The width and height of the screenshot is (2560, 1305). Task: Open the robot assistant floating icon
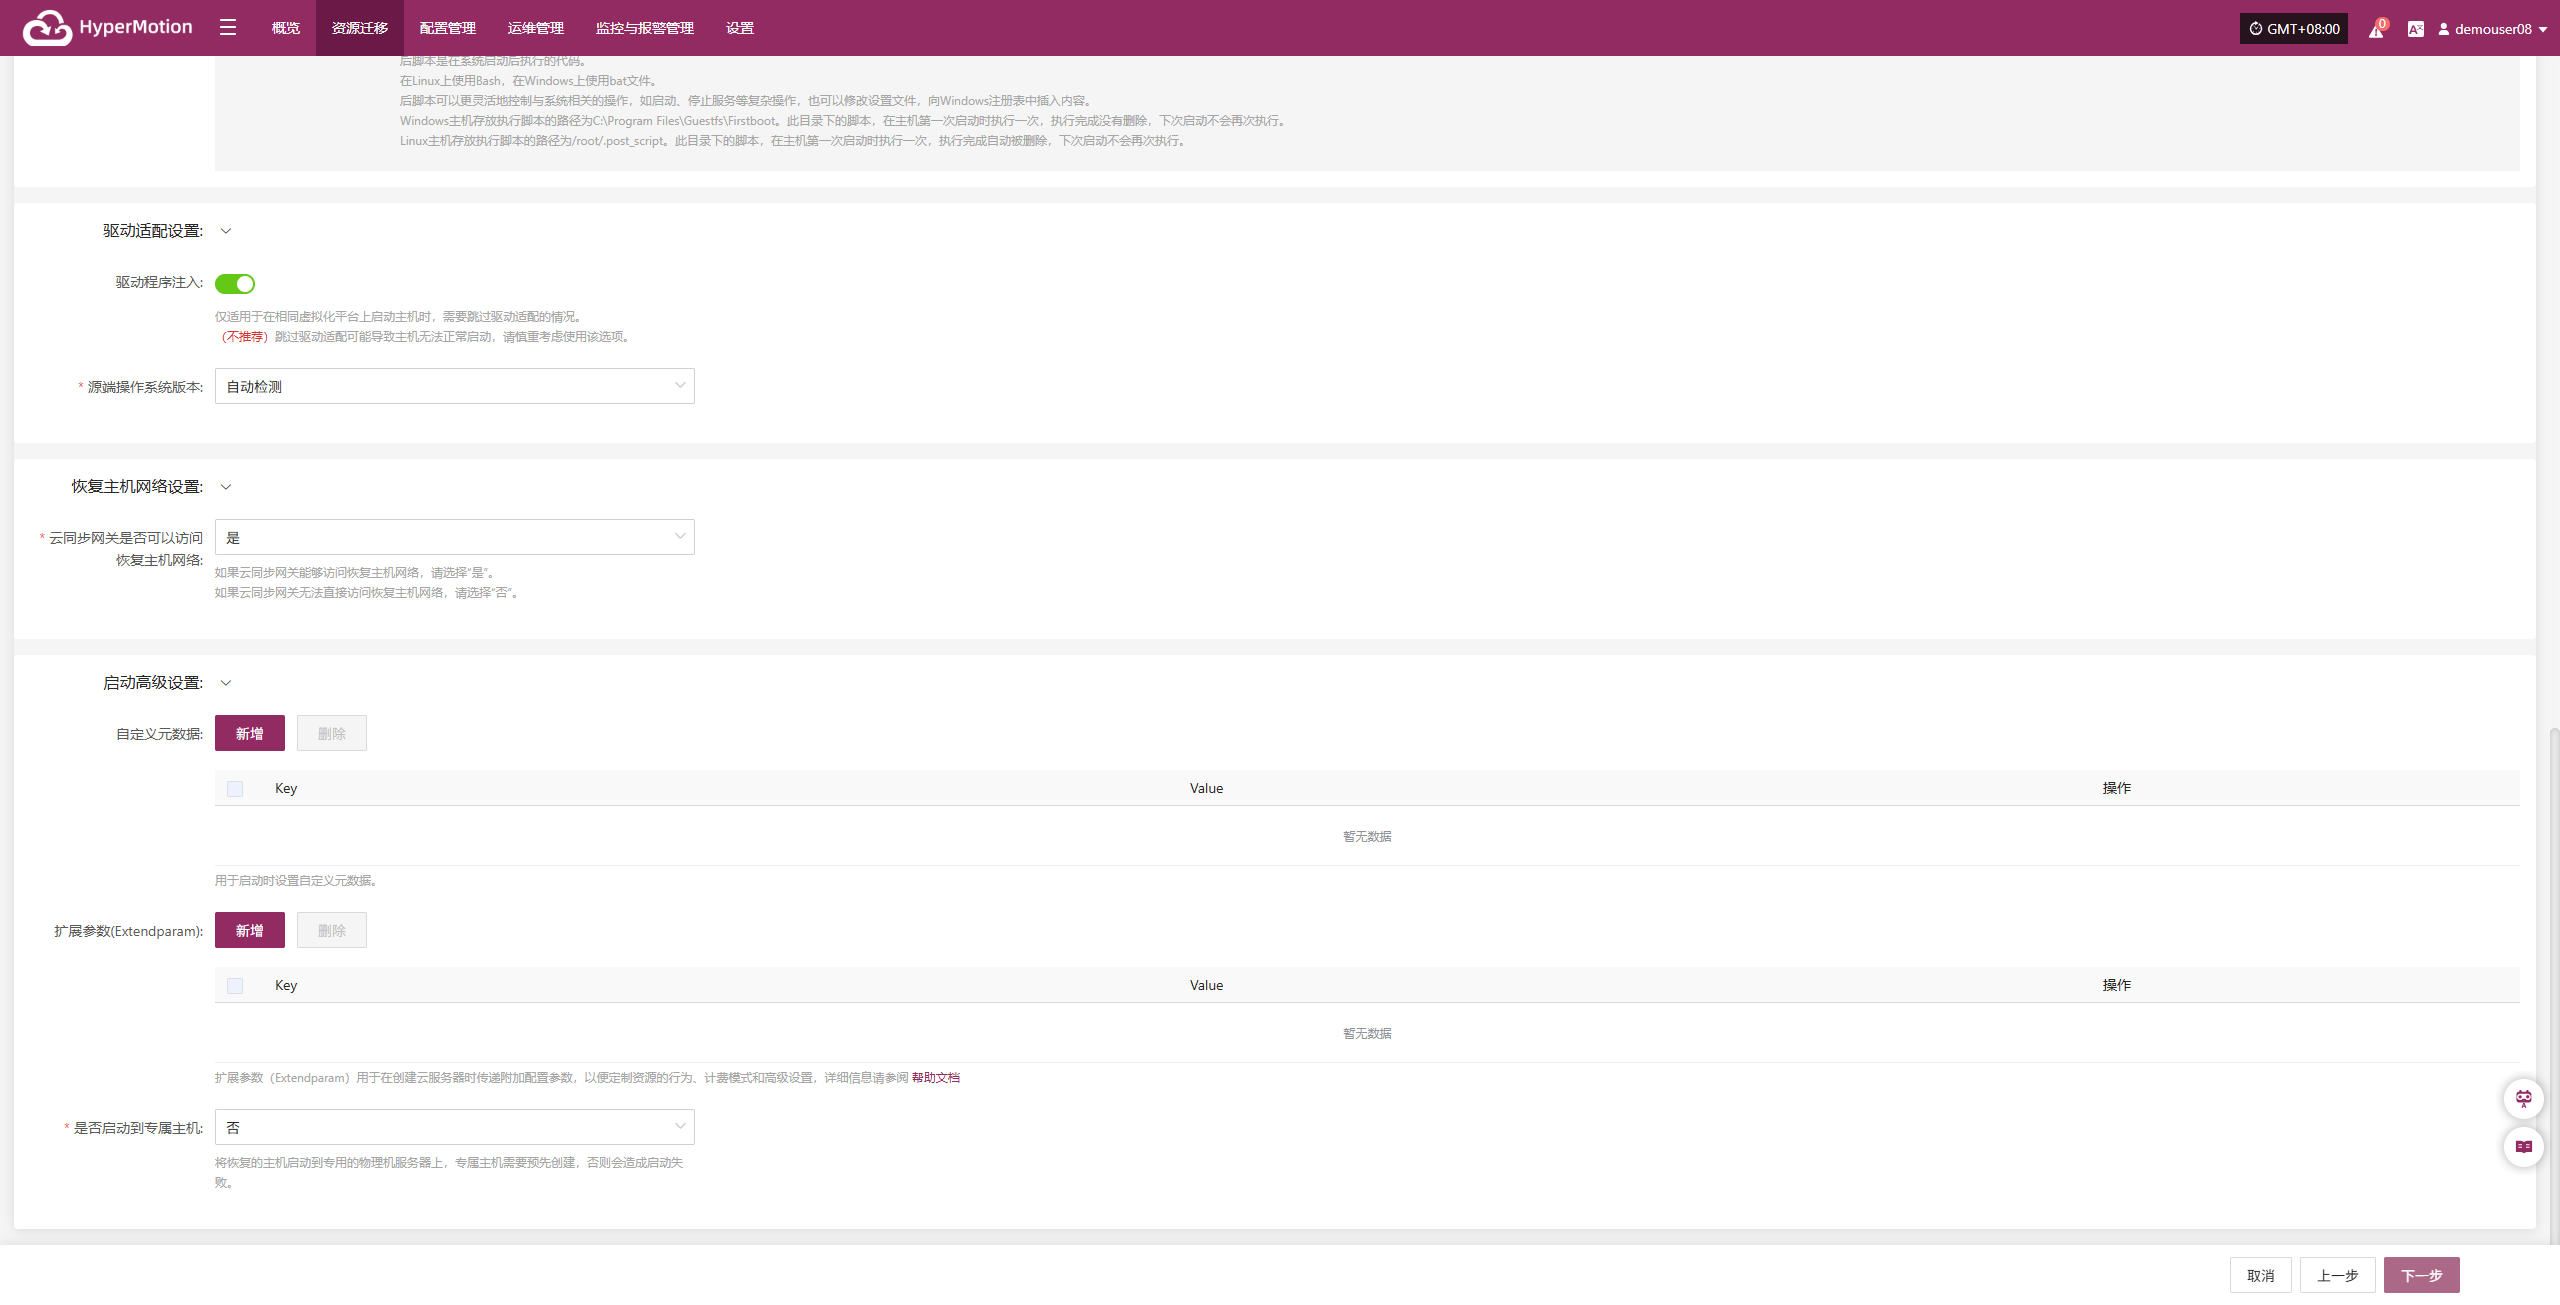pos(2523,1099)
